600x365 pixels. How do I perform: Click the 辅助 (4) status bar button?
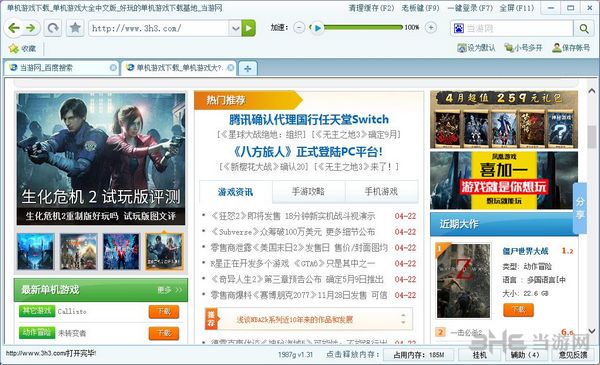[x=525, y=355]
